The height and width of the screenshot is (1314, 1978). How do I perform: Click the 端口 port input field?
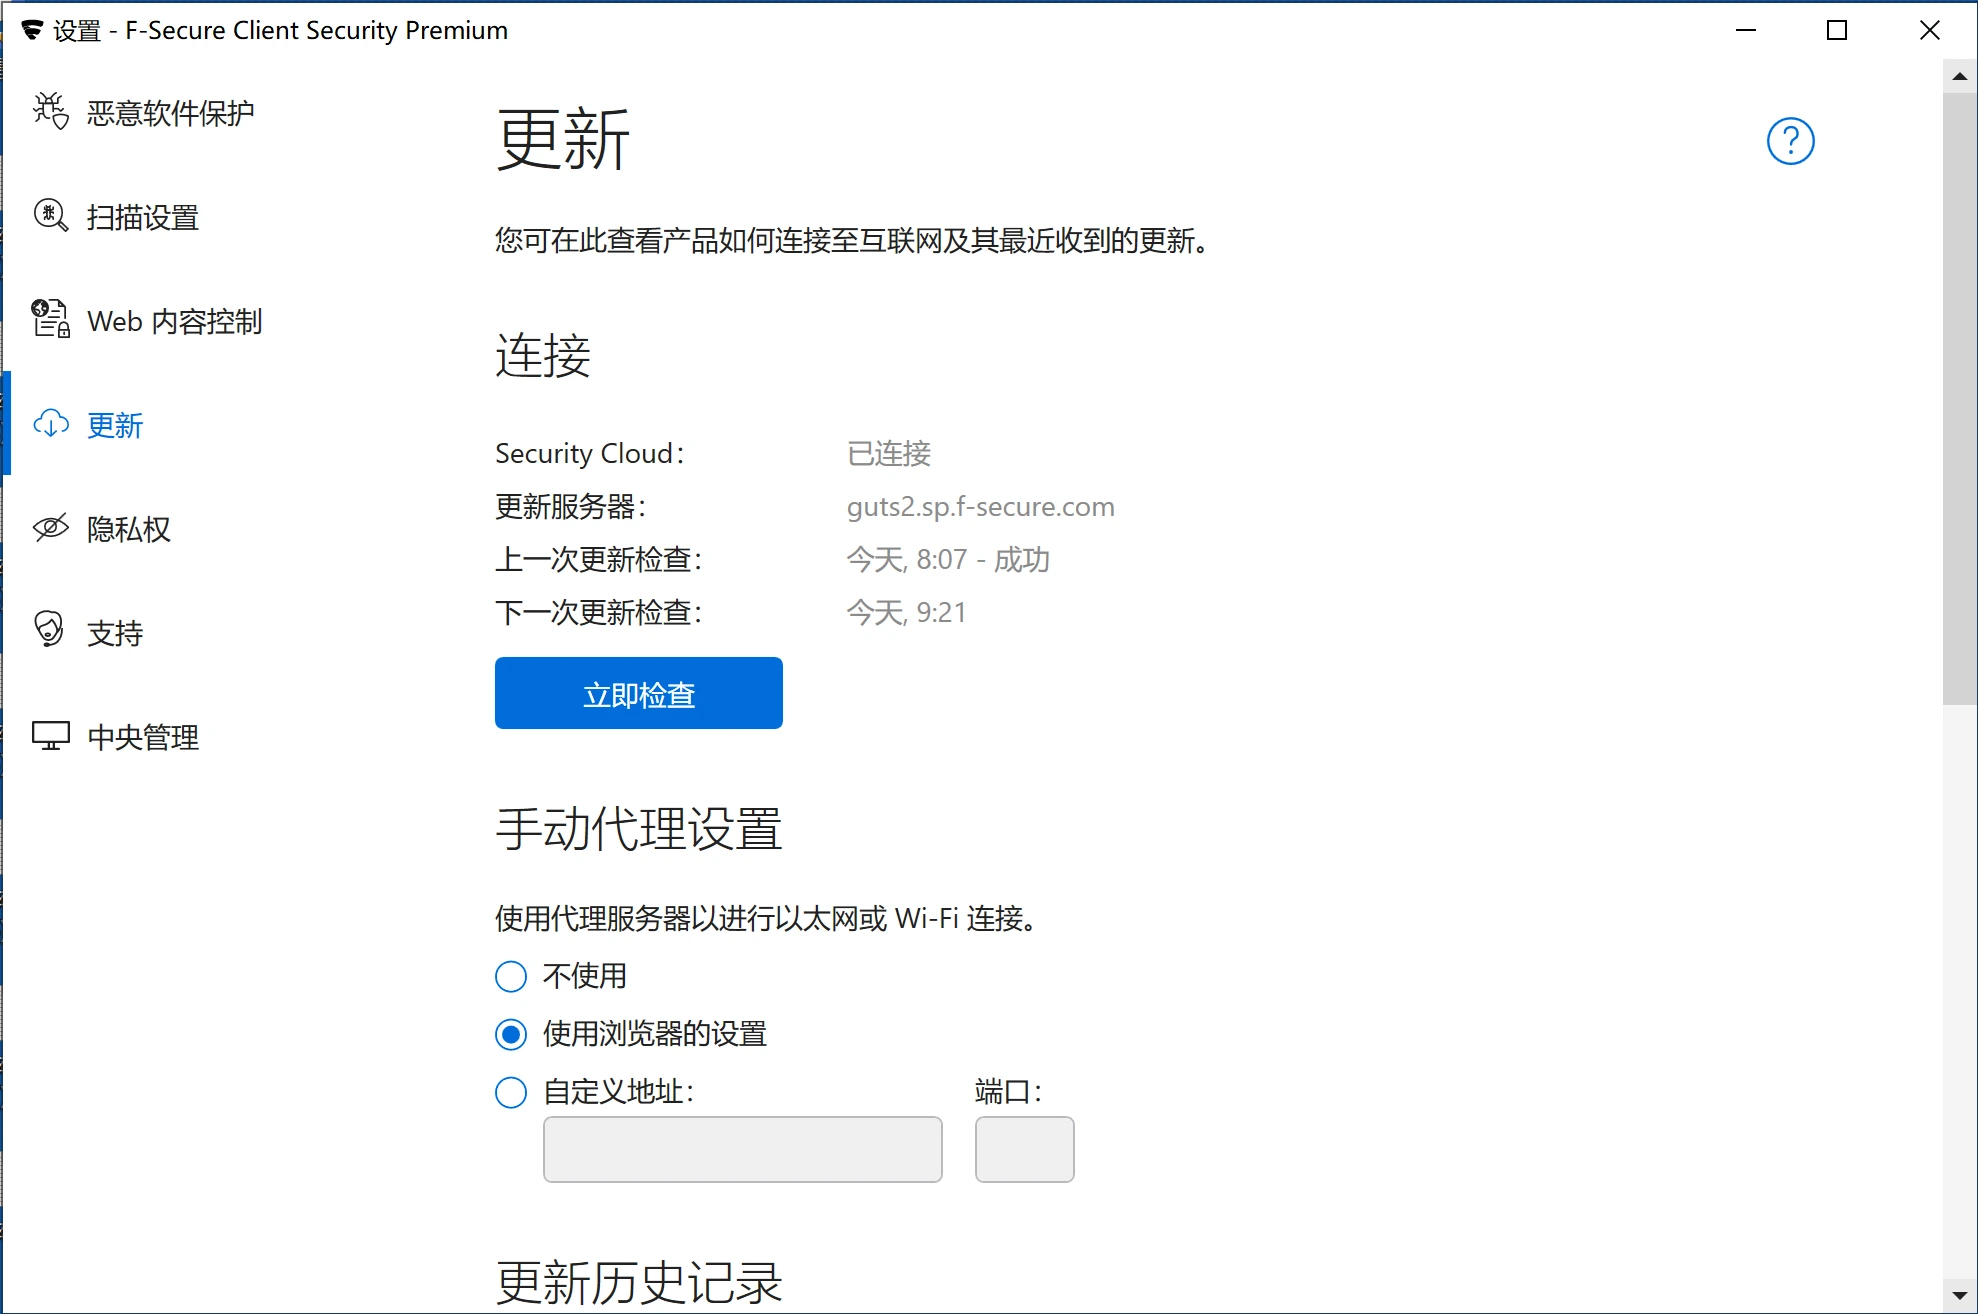click(x=1024, y=1150)
